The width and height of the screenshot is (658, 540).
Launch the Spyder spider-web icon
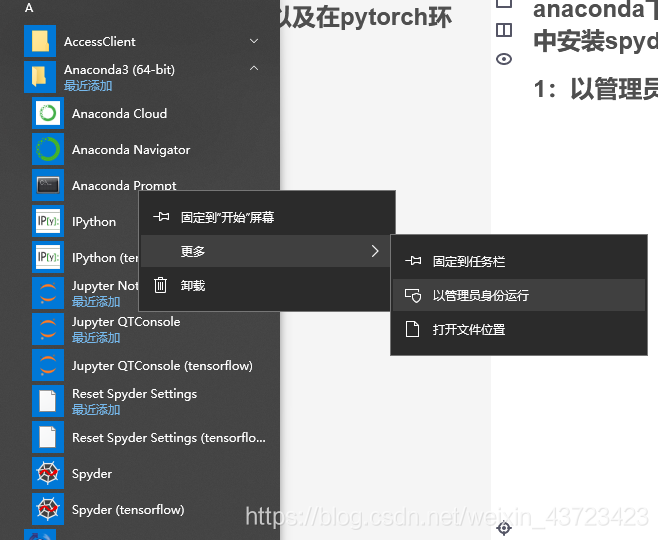(x=48, y=473)
